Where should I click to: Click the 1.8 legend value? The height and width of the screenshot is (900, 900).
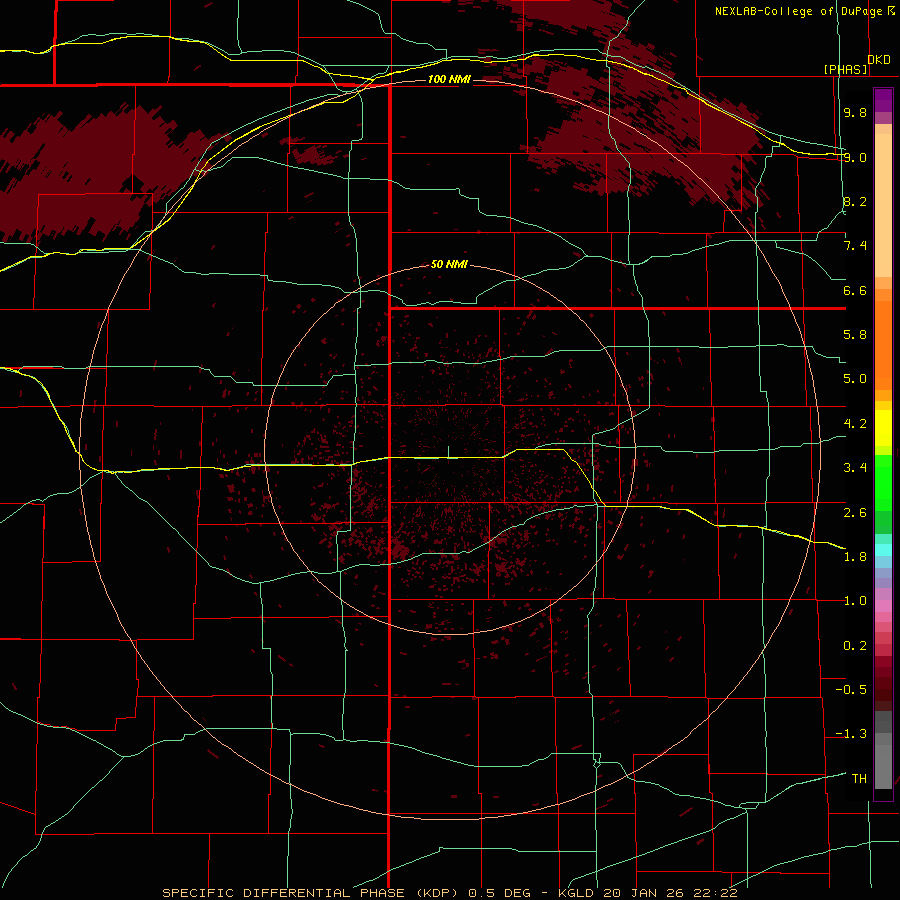coord(855,557)
